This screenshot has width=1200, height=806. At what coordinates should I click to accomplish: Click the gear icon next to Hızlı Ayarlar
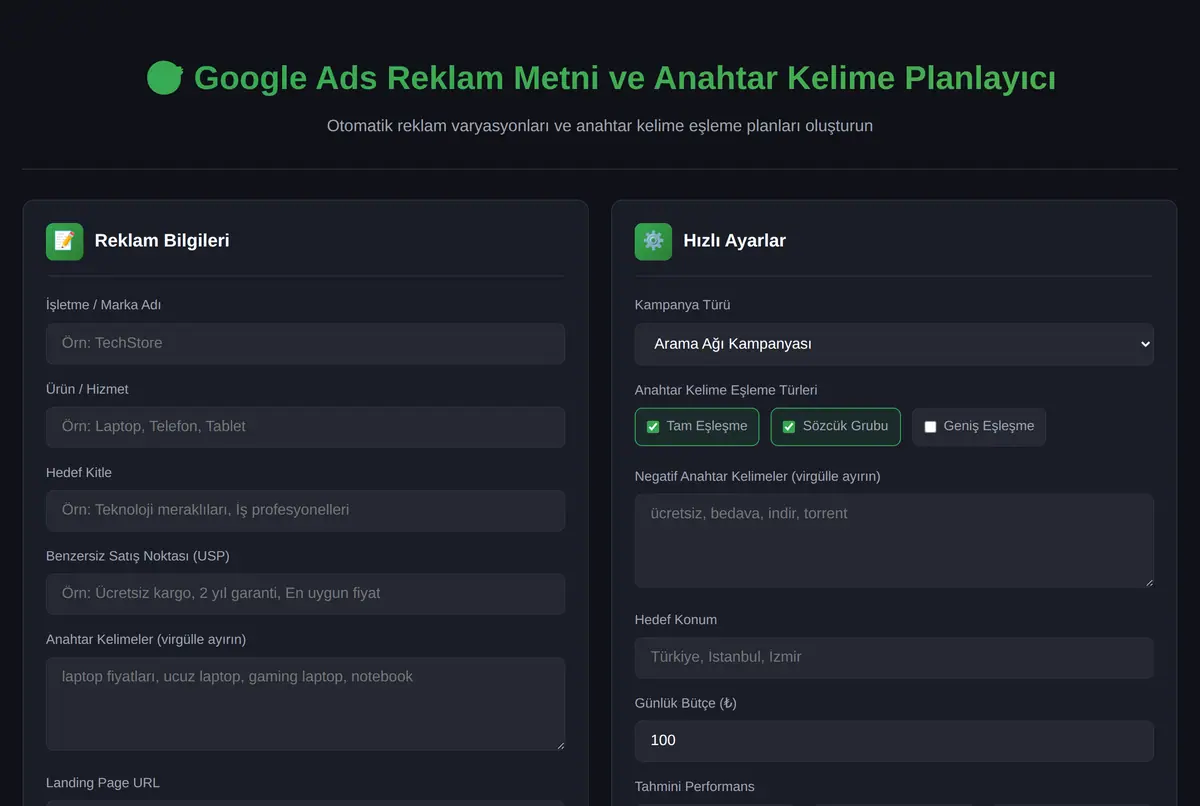653,241
